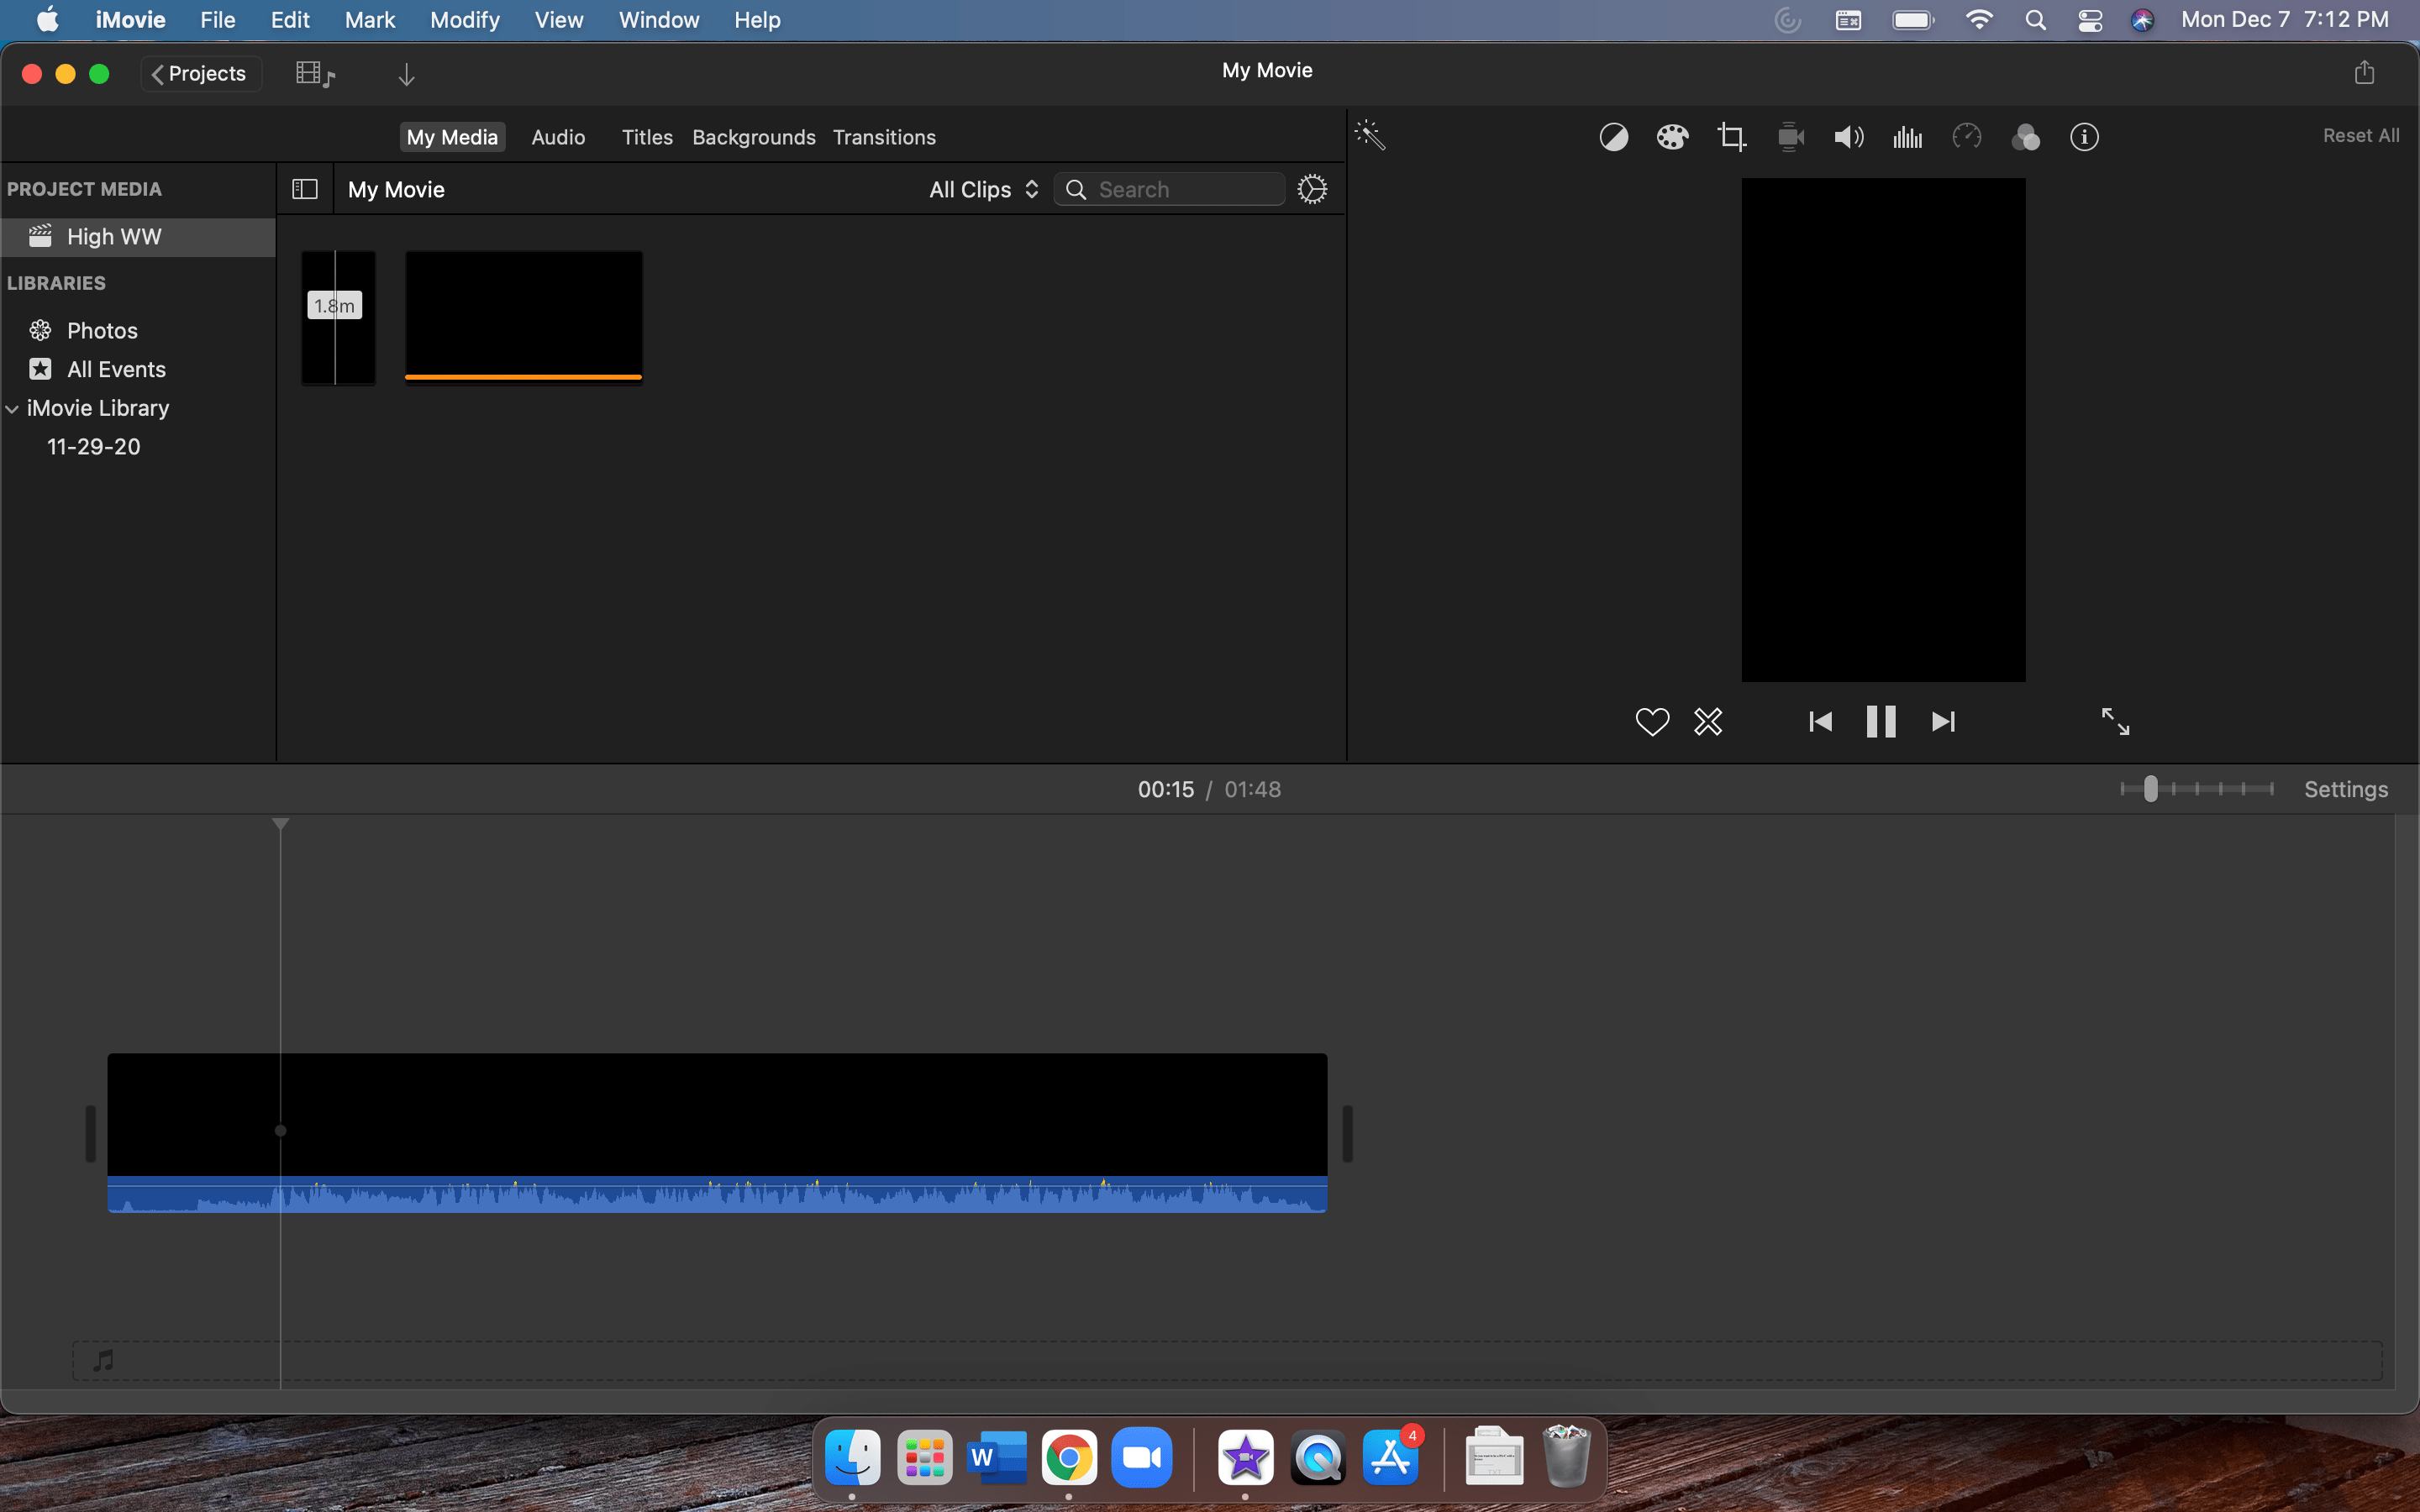
Task: Open the volume adjustment control
Action: [x=1848, y=137]
